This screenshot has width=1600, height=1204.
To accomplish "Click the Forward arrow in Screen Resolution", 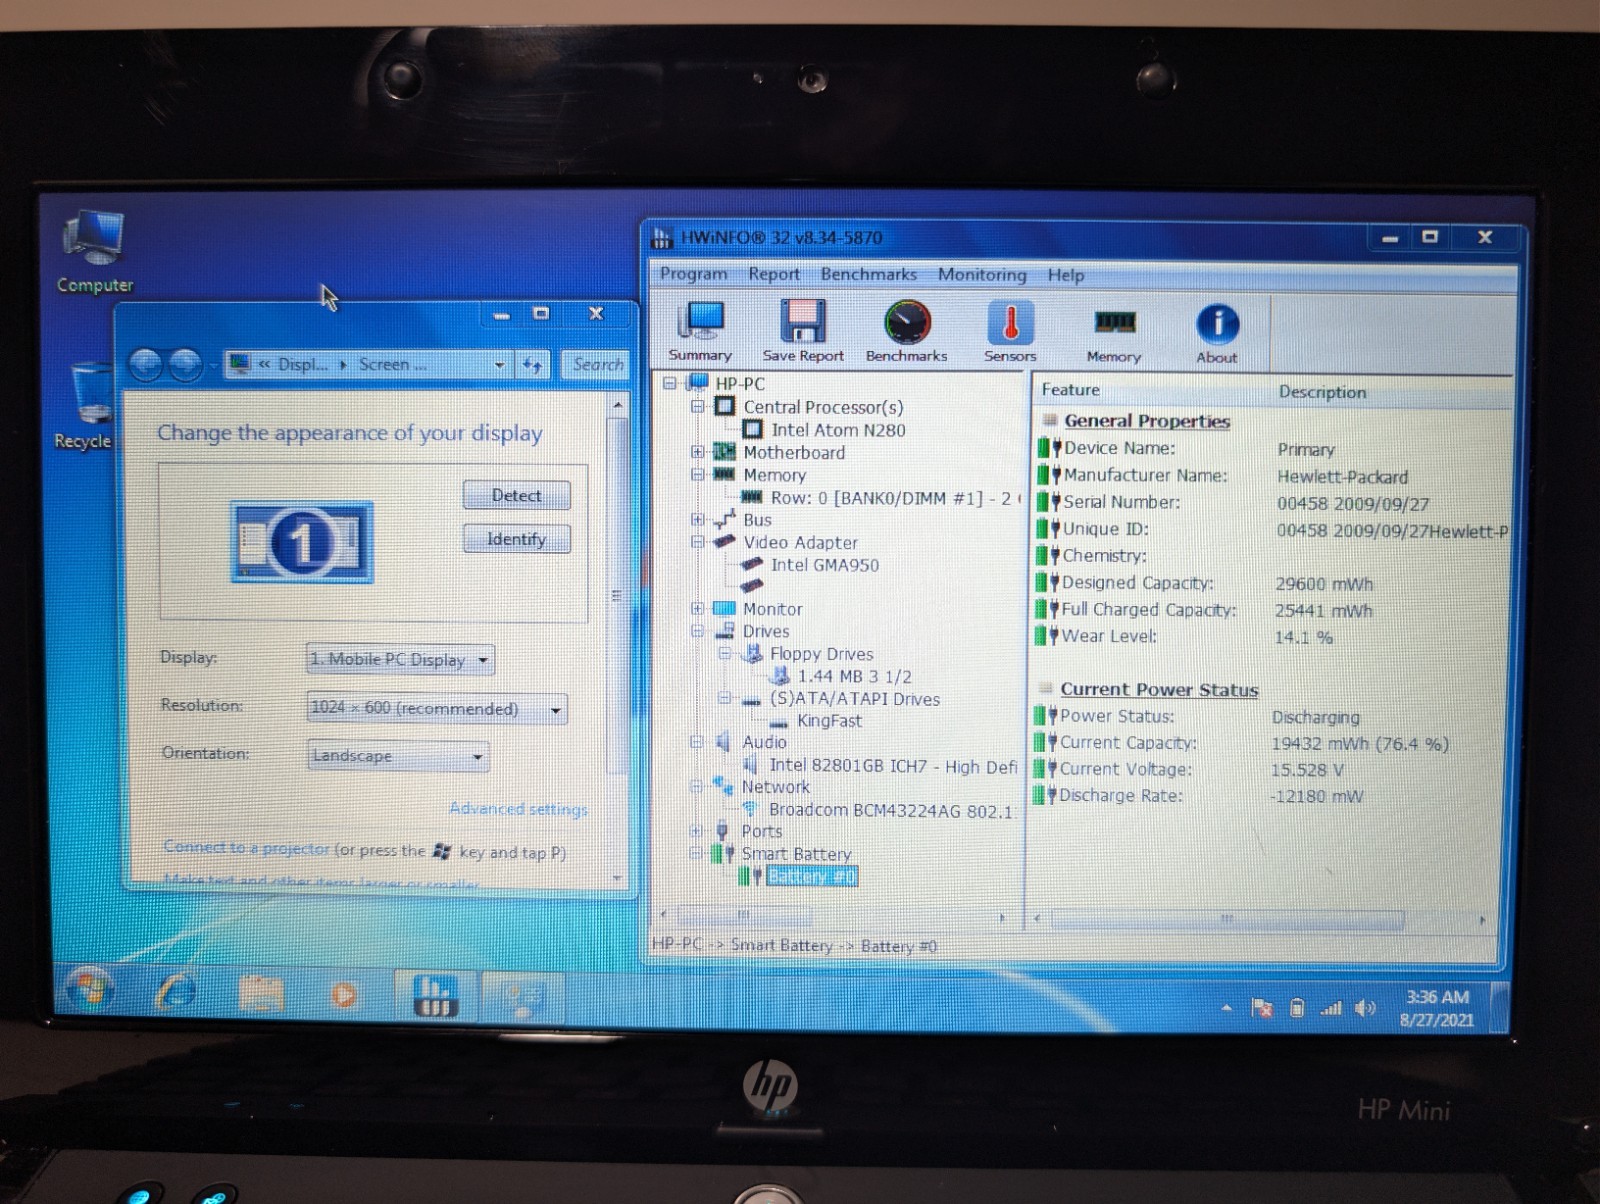I will click(186, 365).
